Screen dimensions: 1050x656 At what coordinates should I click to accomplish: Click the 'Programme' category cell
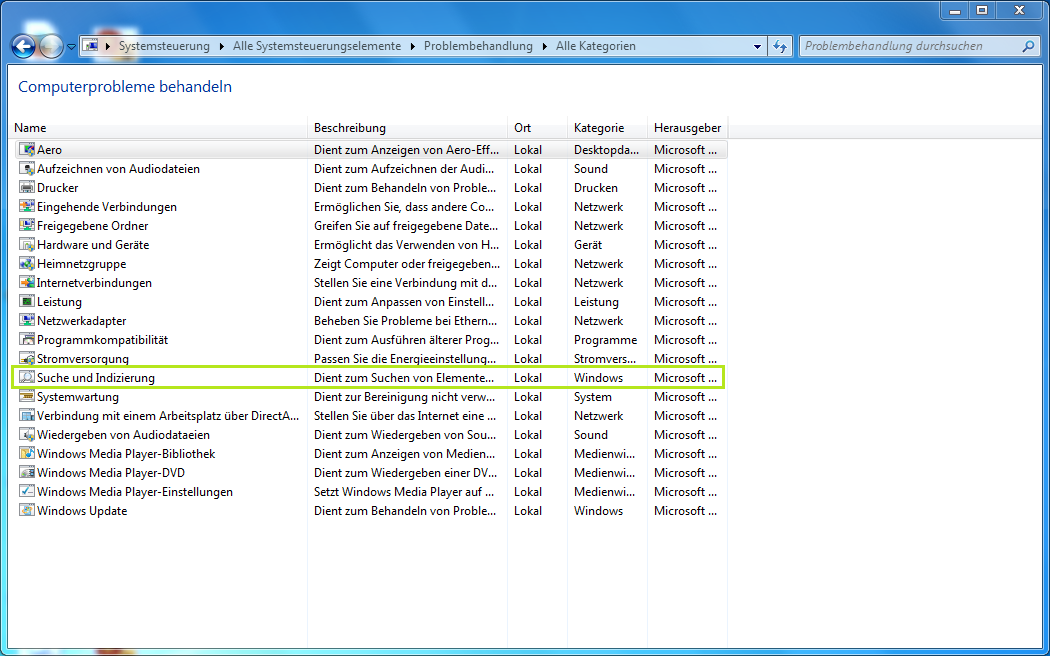[x=605, y=340]
